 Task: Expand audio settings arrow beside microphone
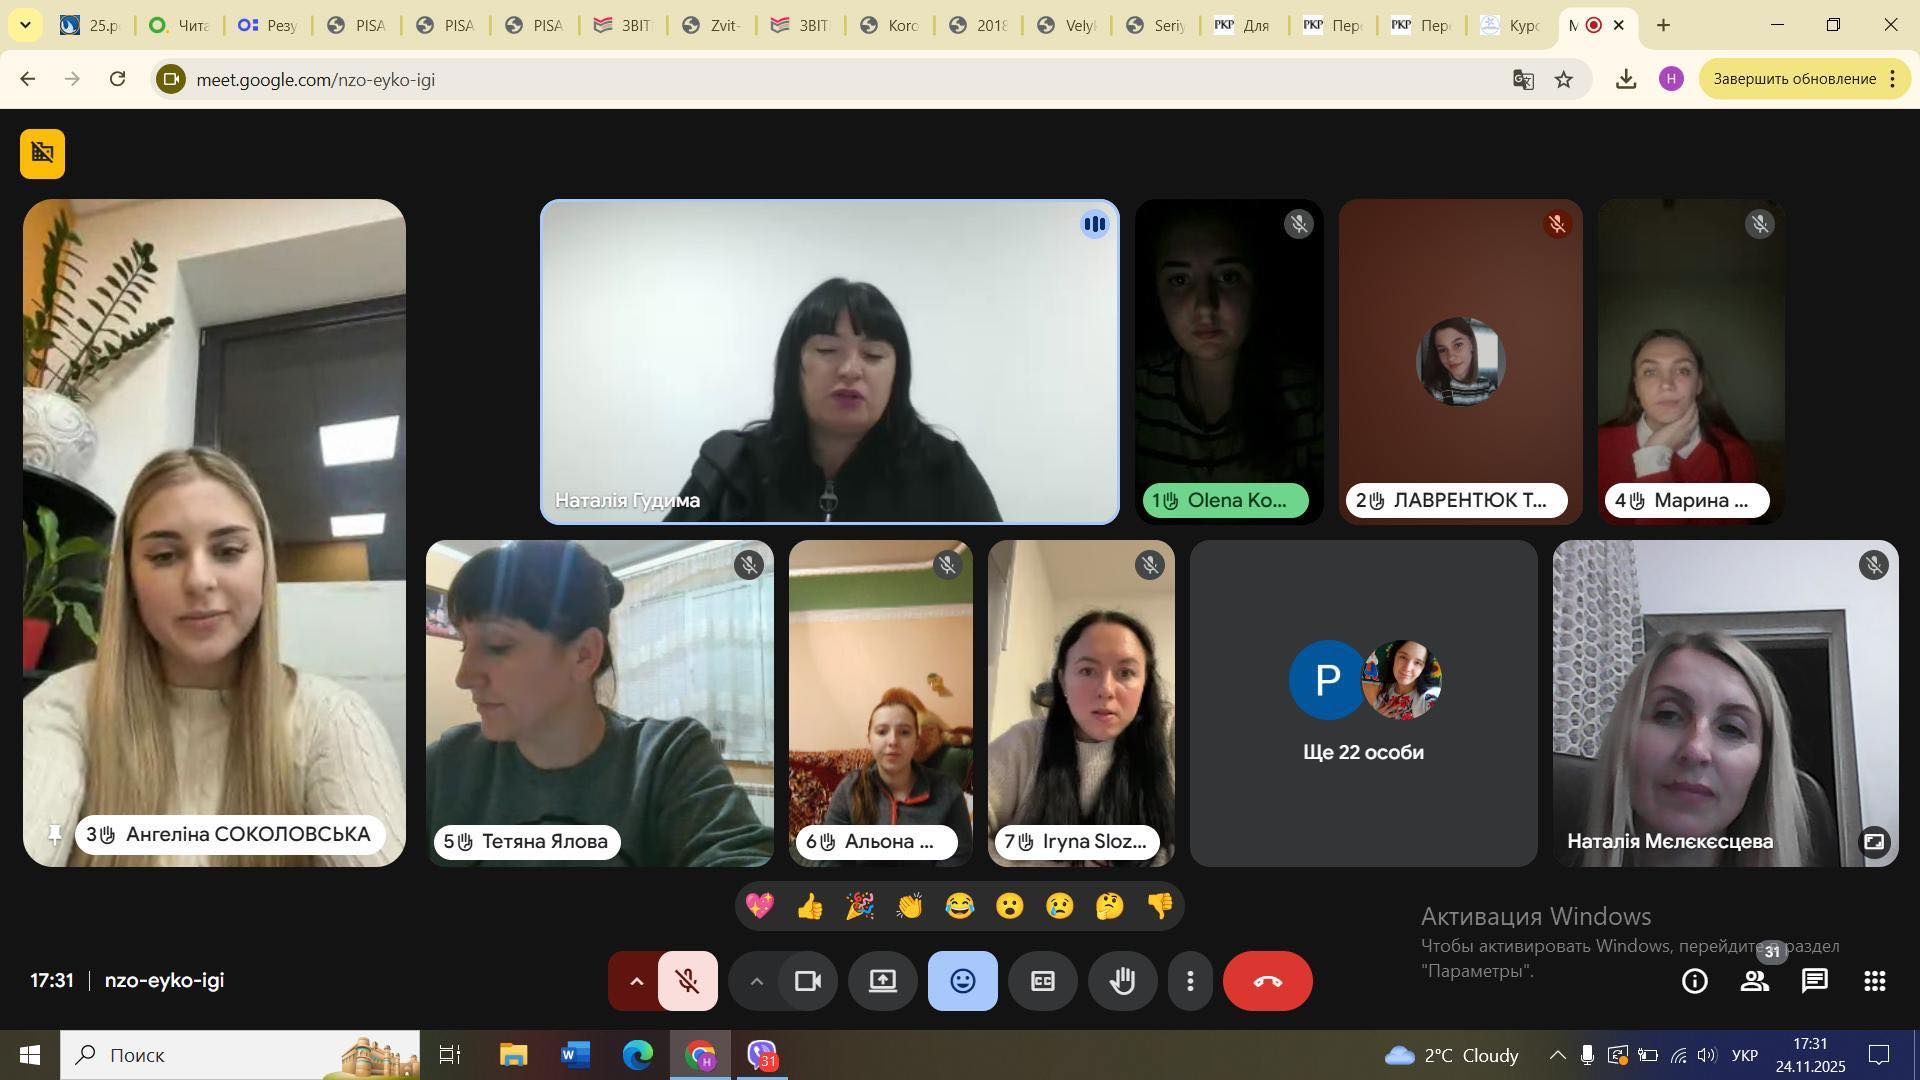point(635,981)
